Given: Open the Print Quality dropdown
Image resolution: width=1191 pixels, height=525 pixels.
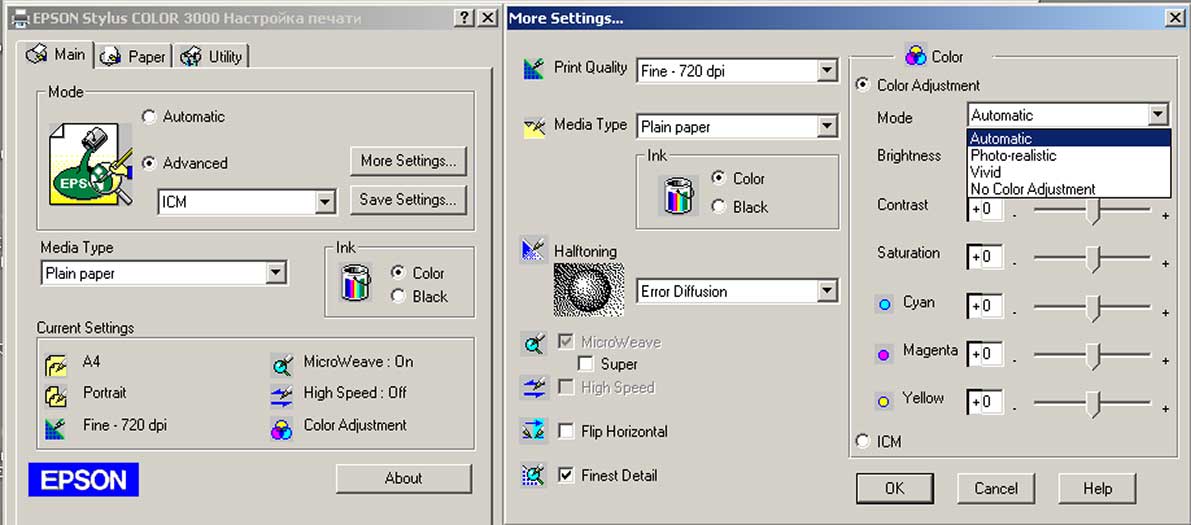Looking at the screenshot, I should (x=826, y=71).
